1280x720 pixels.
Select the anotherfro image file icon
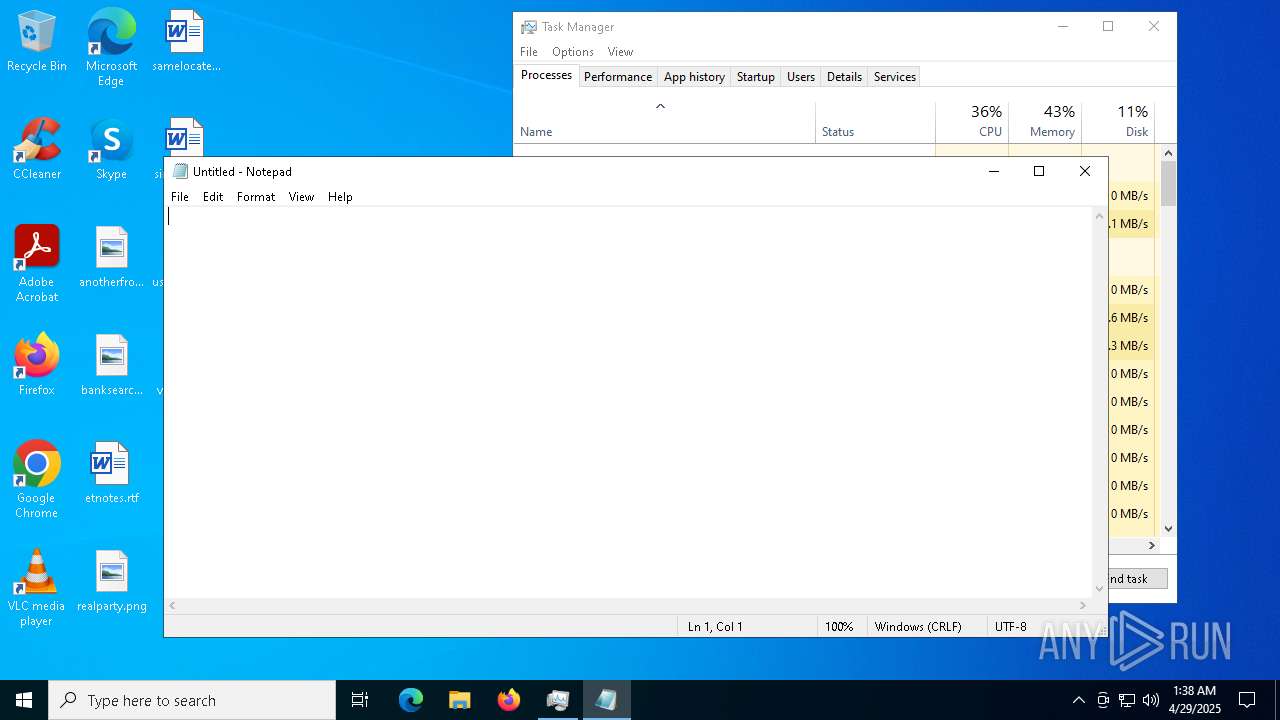tap(112, 256)
